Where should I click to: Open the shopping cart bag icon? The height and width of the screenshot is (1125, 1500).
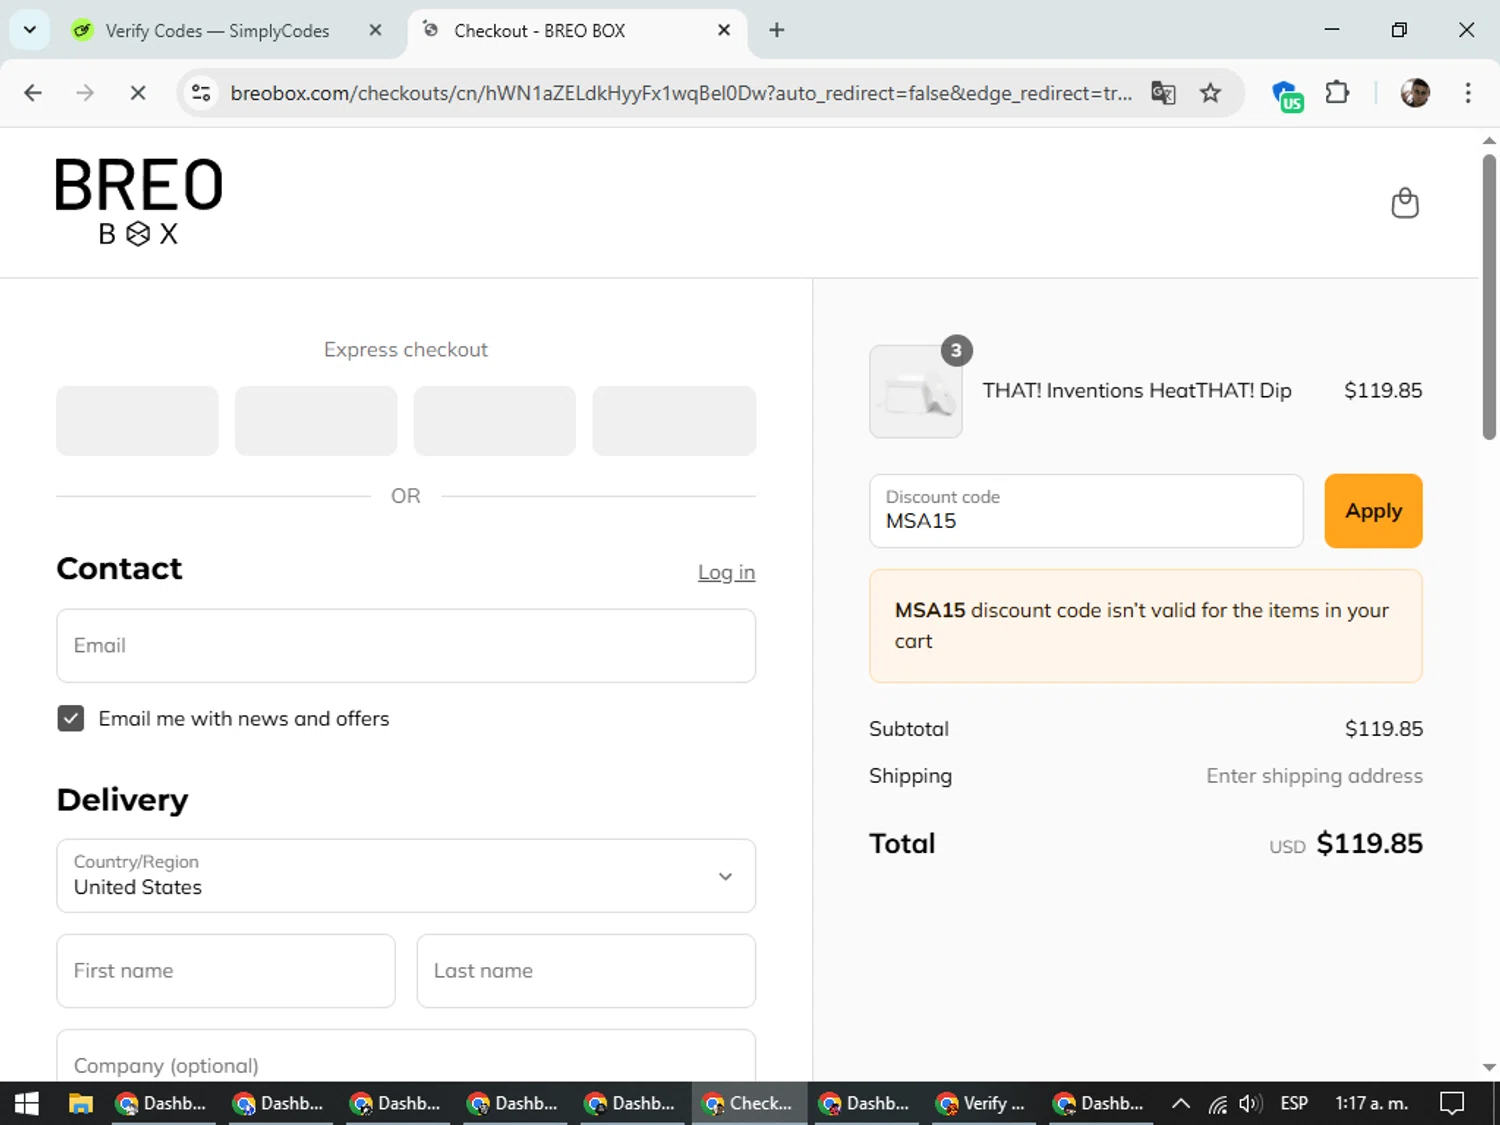[x=1405, y=203]
